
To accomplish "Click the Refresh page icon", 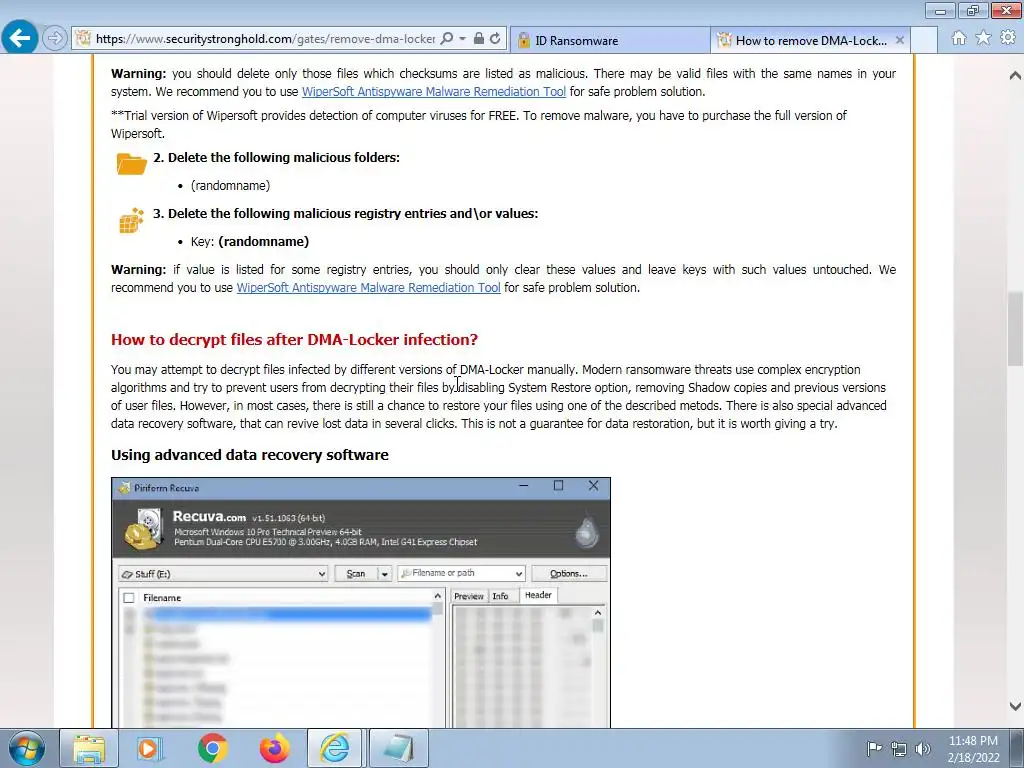I will tap(495, 39).
